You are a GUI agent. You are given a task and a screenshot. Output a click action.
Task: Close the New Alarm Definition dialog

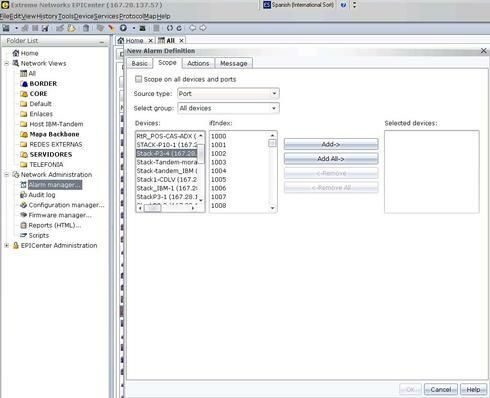pyautogui.click(x=483, y=51)
